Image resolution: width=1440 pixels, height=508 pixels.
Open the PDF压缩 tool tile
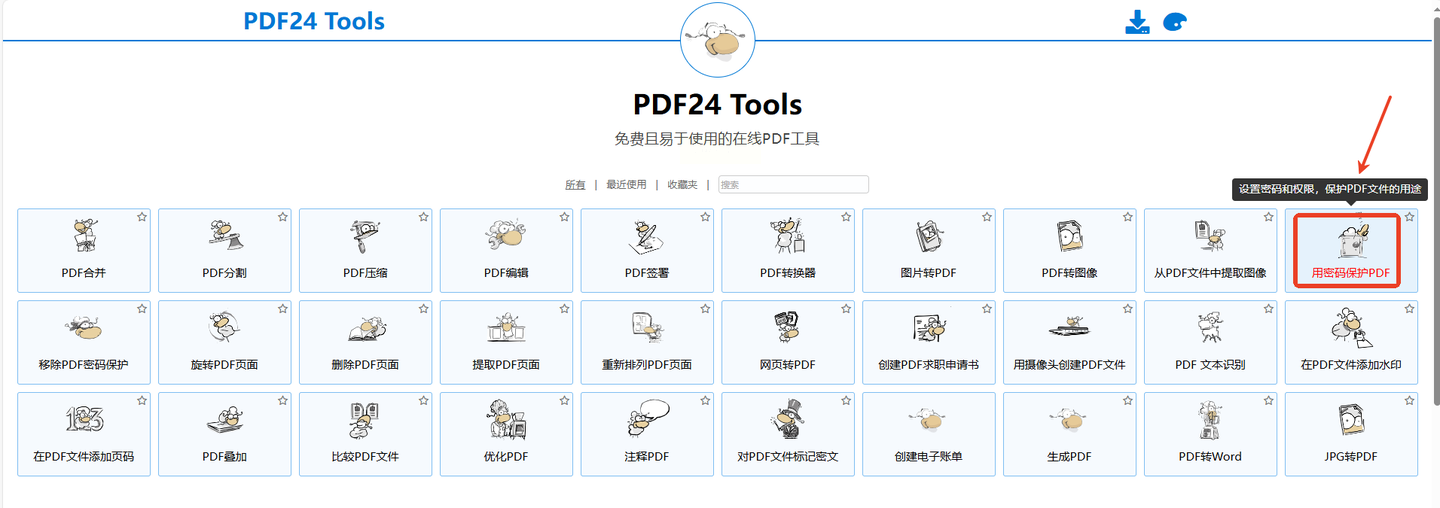[366, 251]
